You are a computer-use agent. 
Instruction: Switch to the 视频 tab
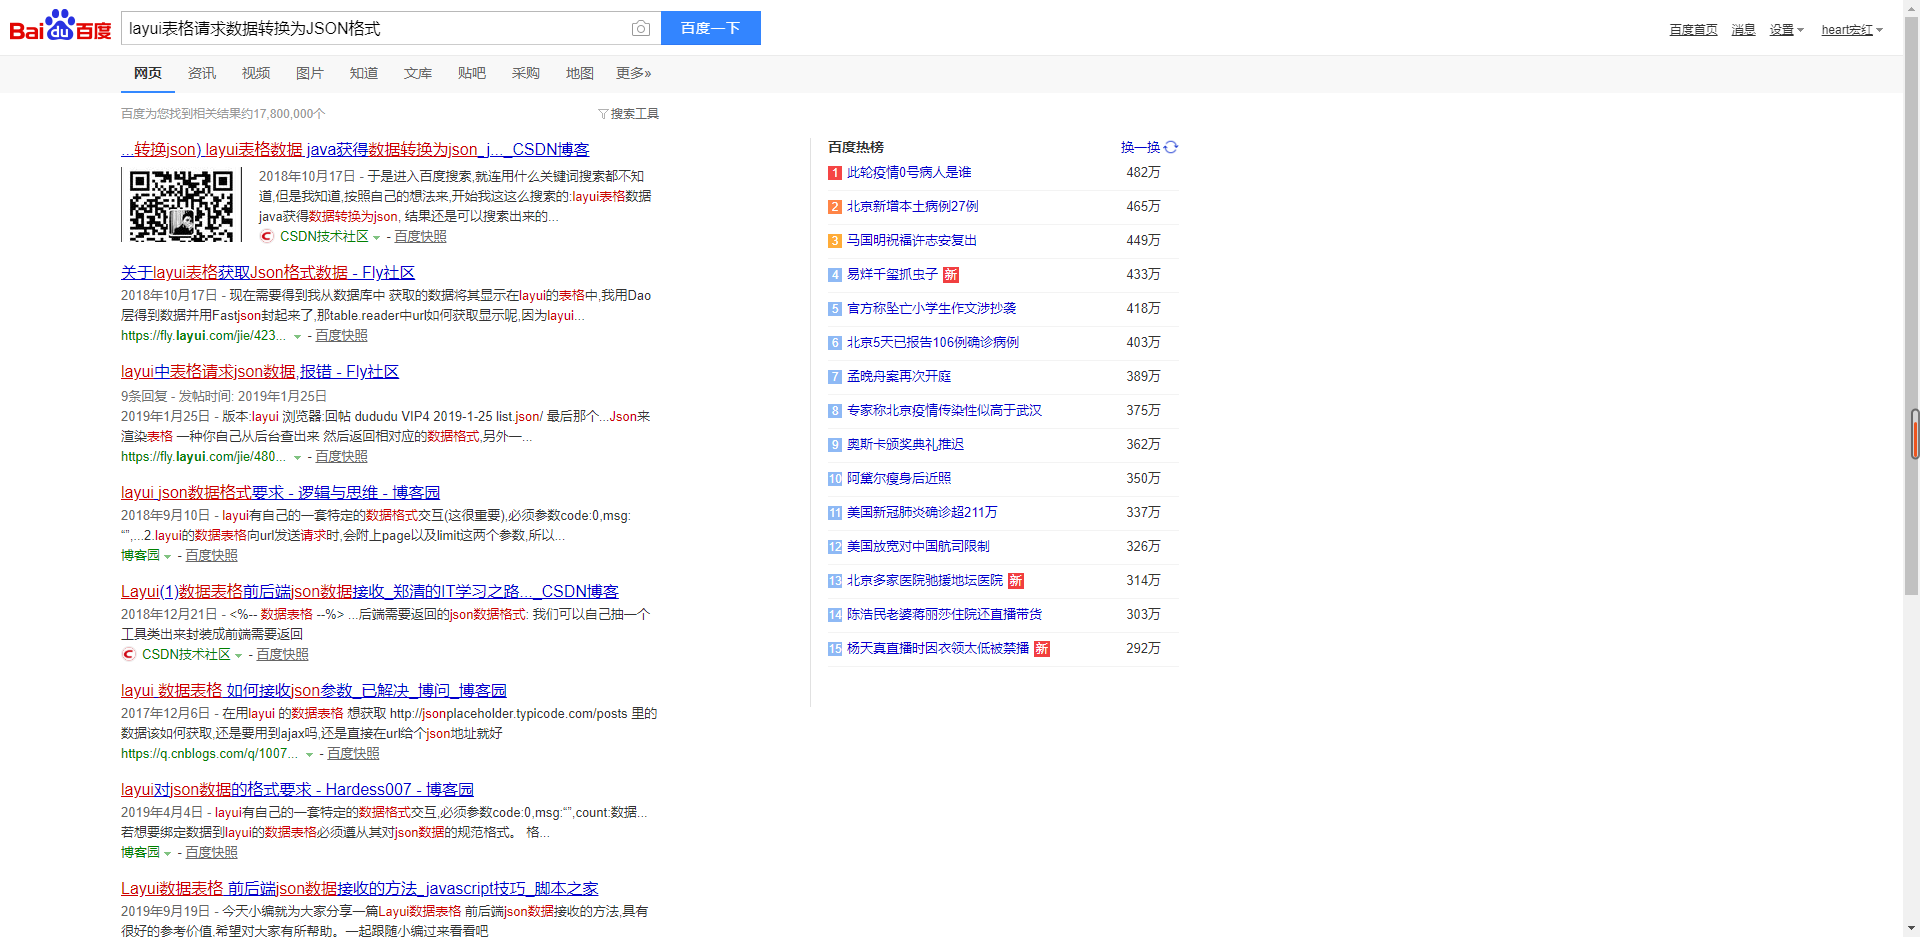coord(256,72)
